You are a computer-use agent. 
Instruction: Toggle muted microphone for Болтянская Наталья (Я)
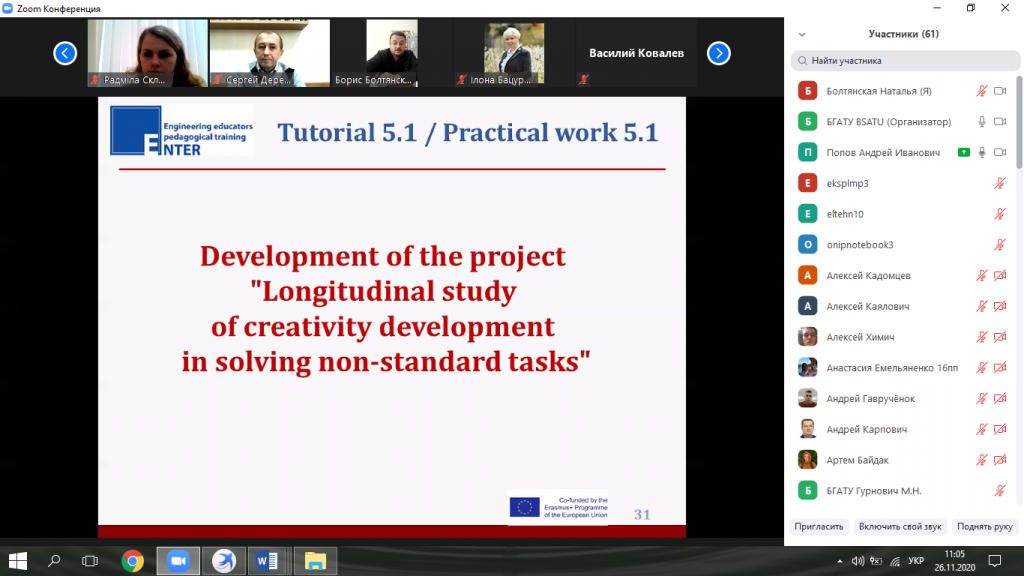pos(982,91)
